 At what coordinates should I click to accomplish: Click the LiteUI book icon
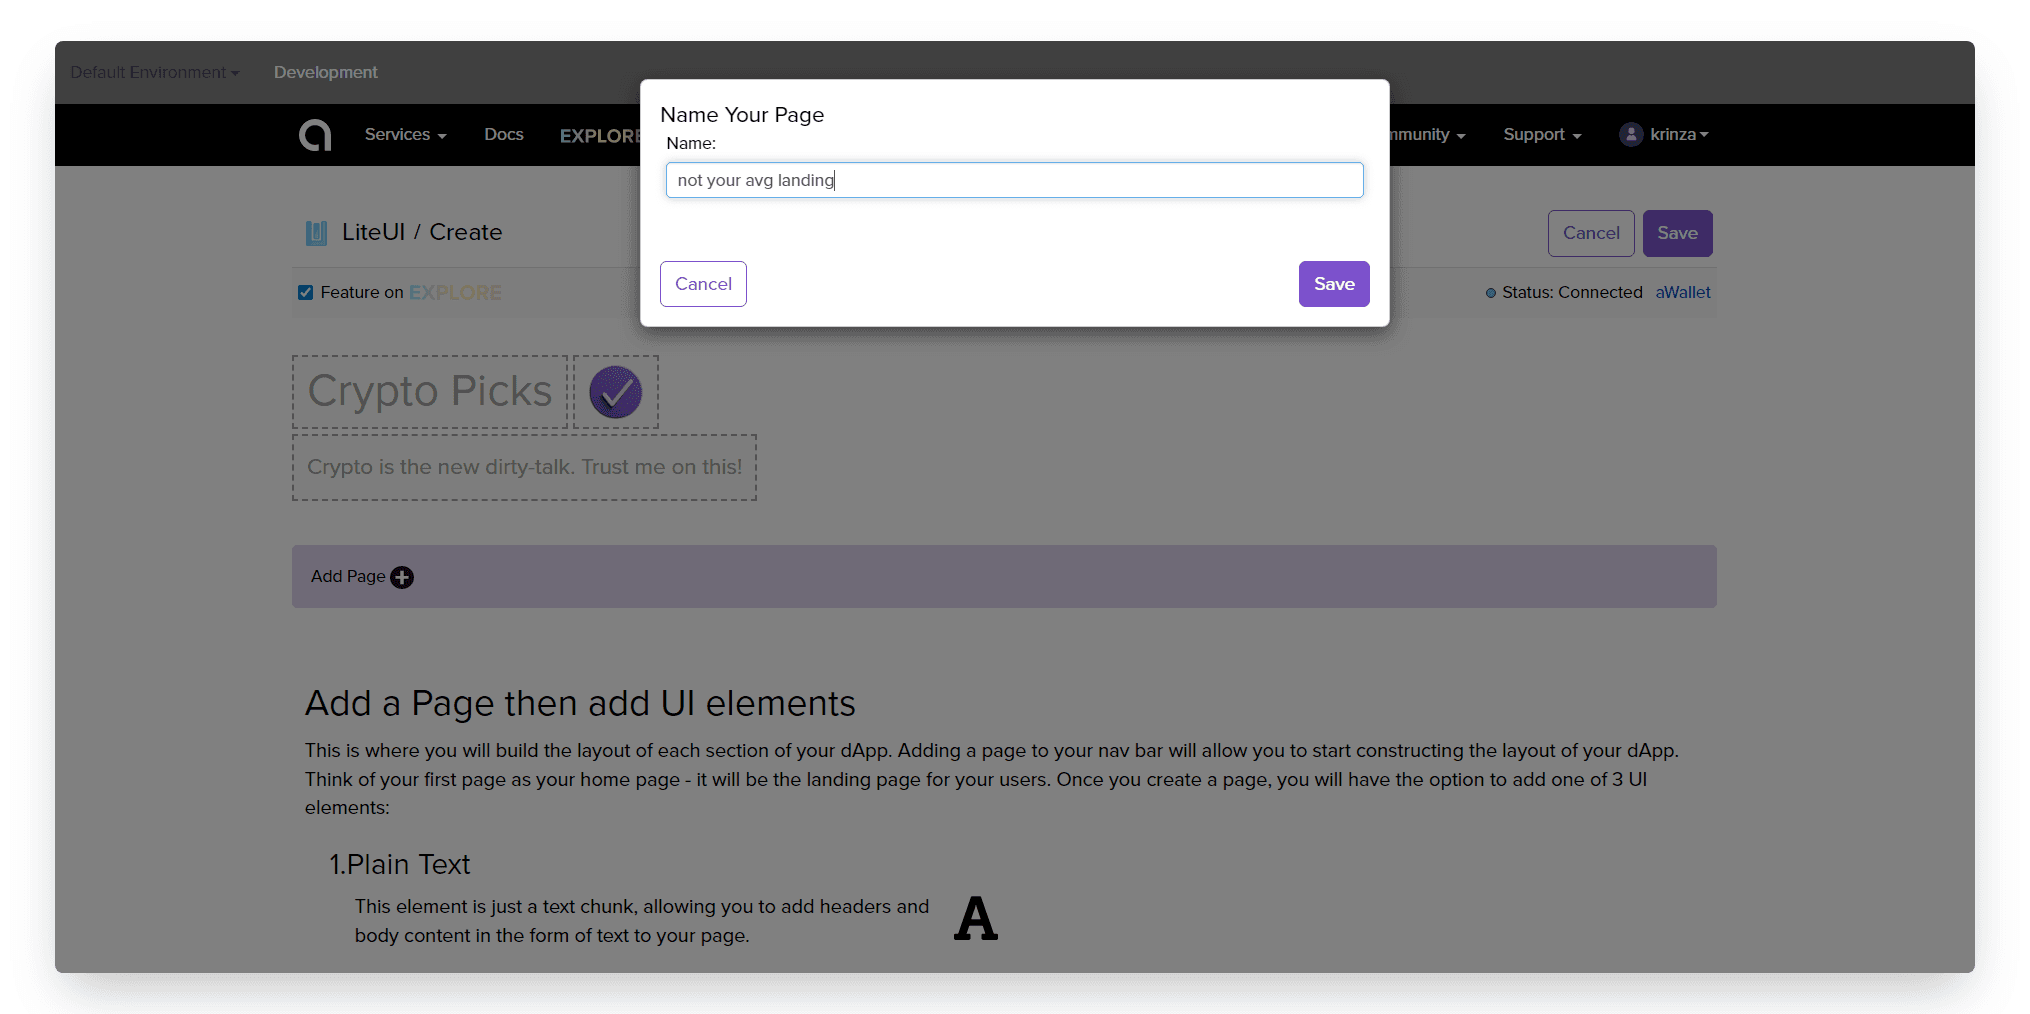pyautogui.click(x=316, y=233)
